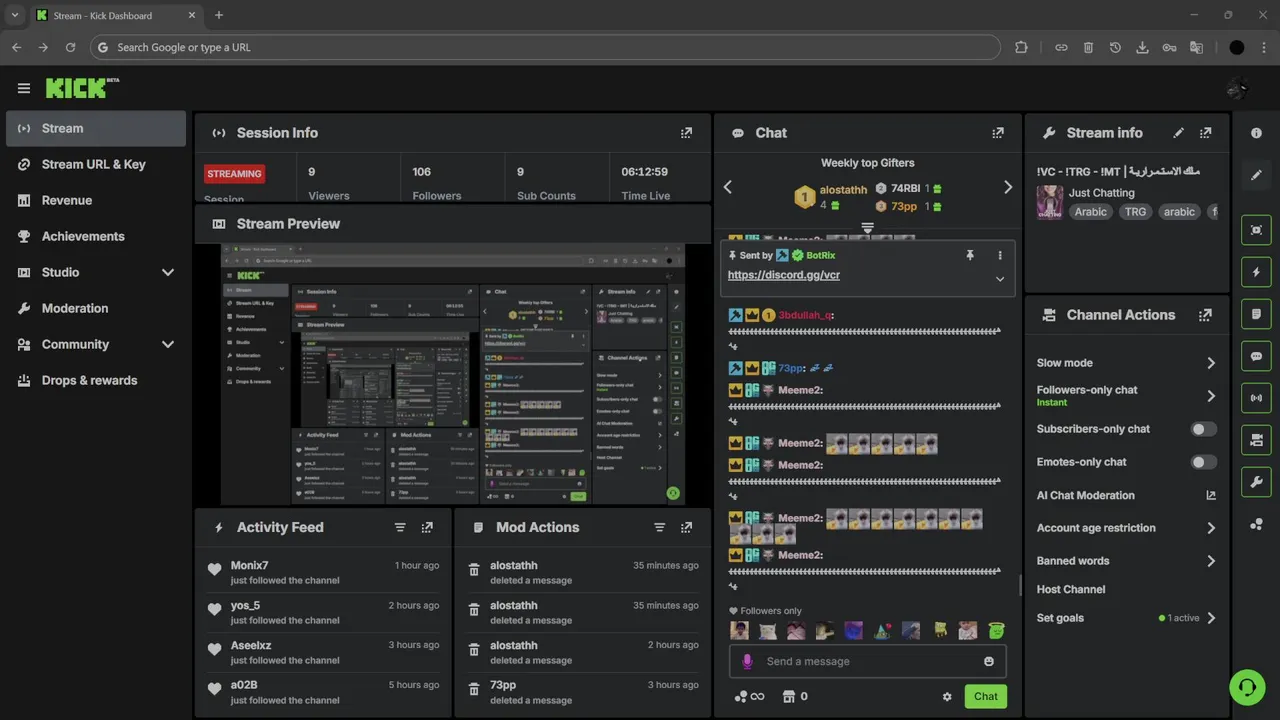This screenshot has height=720, width=1280.
Task: Click the Send a message field
Action: click(868, 661)
